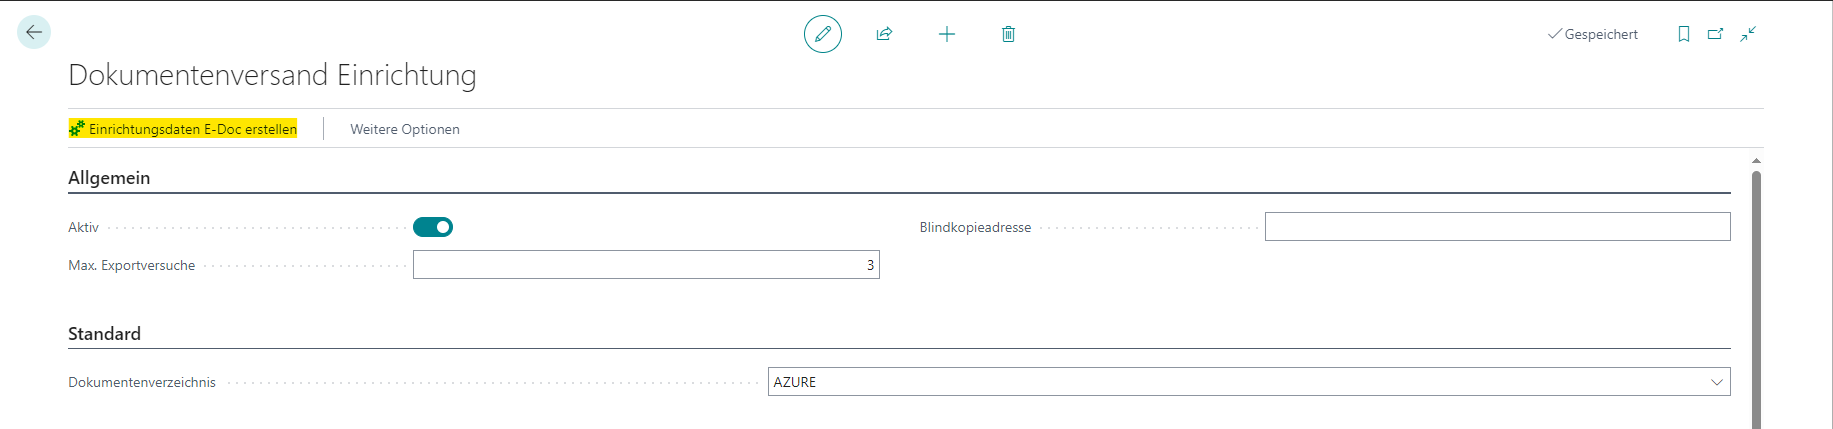This screenshot has height=429, width=1833.
Task: Click the scrollbar up arrow
Action: (x=1756, y=161)
